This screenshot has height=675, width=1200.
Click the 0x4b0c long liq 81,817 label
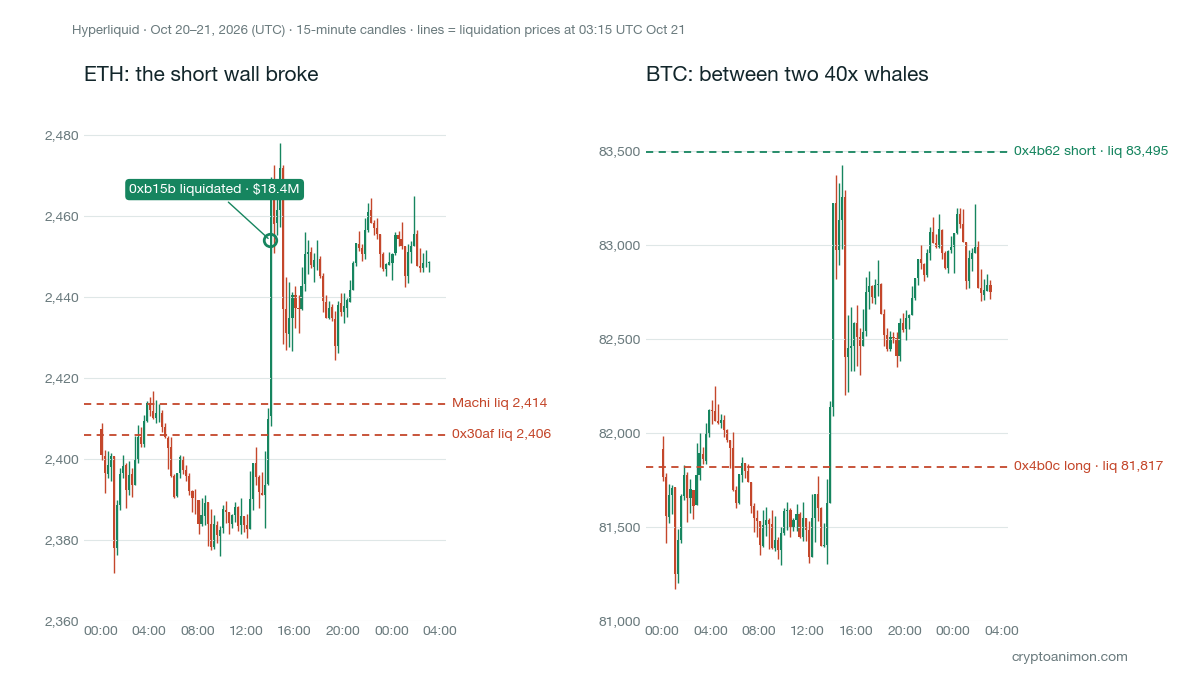(x=1088, y=466)
